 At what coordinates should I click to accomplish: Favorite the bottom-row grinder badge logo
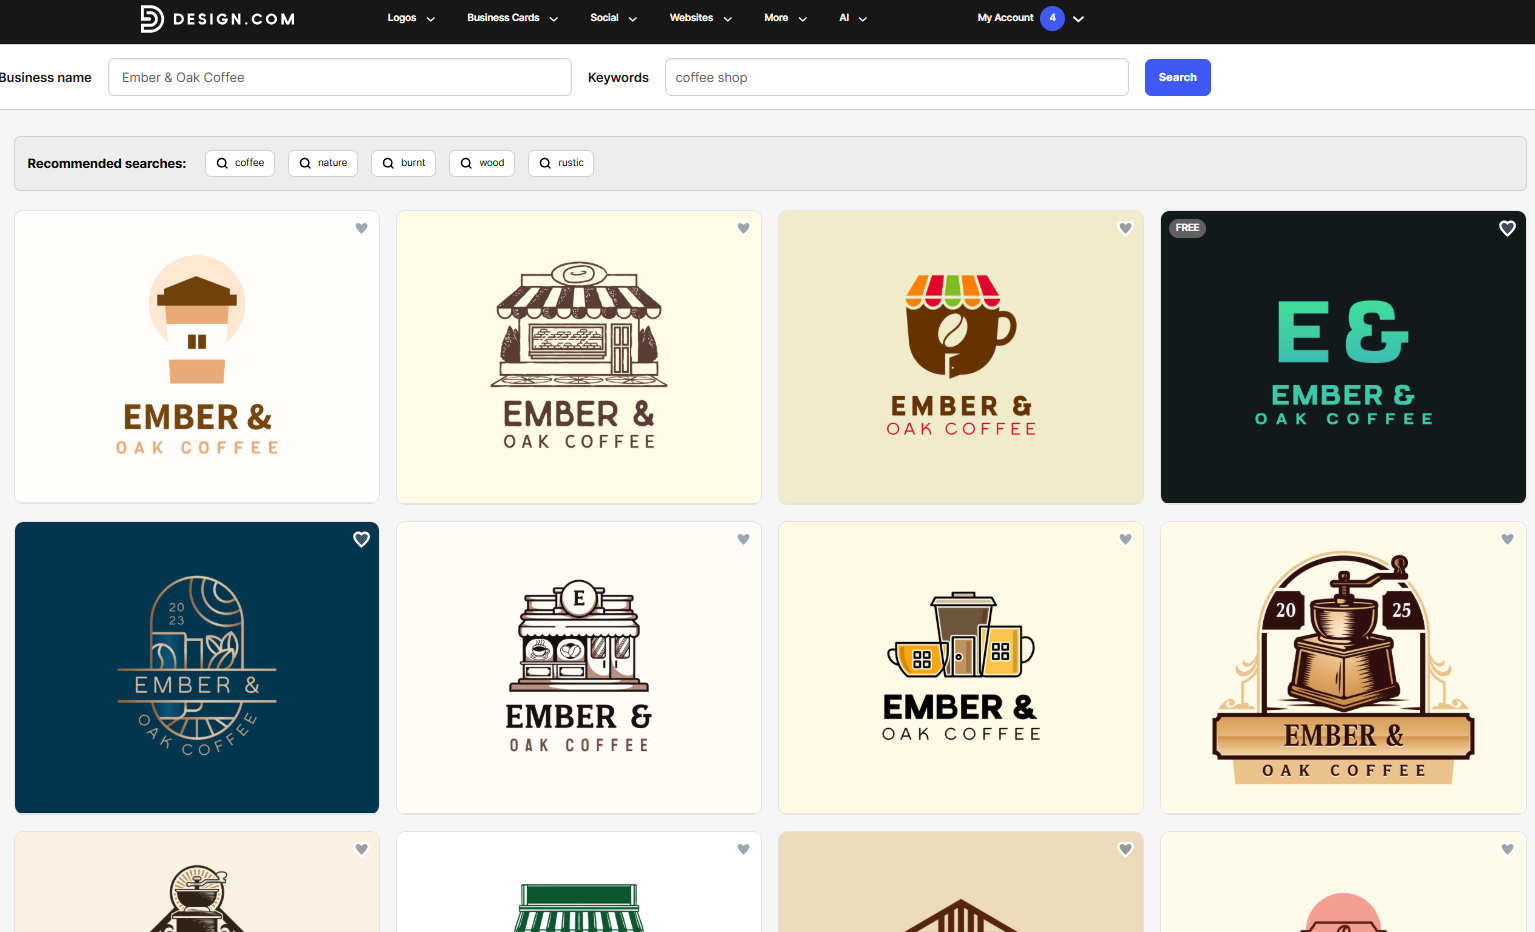362,849
